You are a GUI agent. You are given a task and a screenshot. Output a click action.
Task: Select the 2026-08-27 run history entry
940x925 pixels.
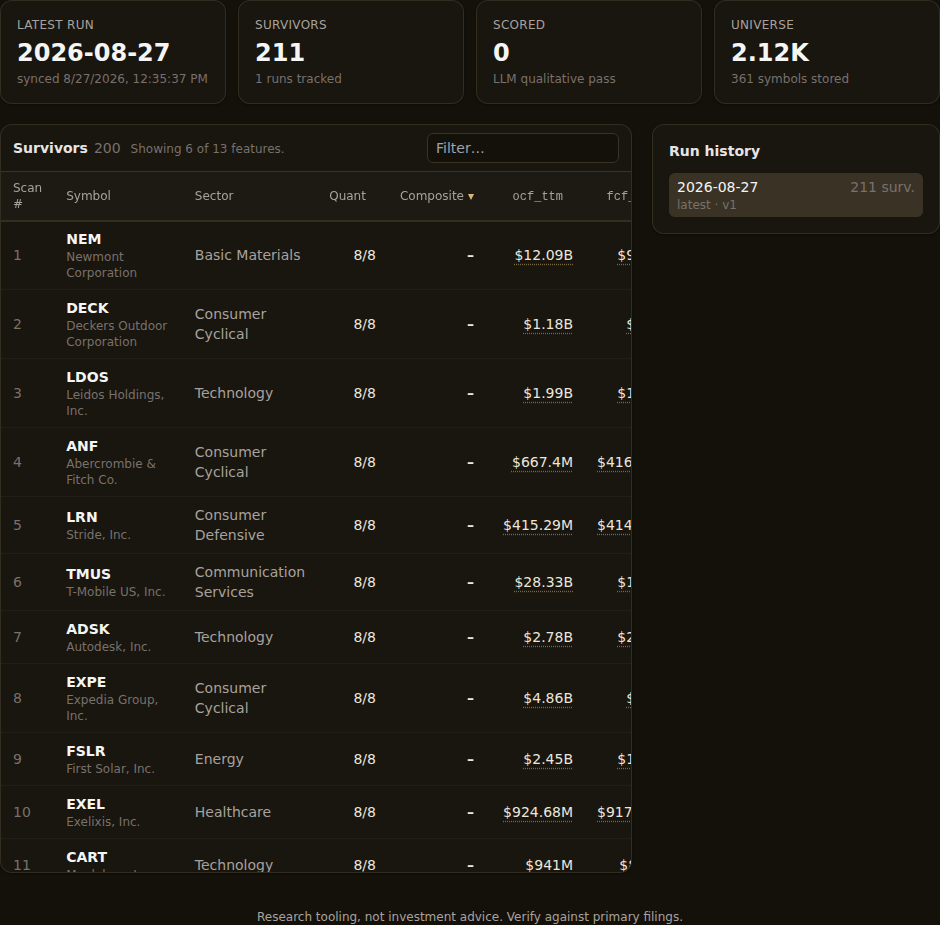796,195
